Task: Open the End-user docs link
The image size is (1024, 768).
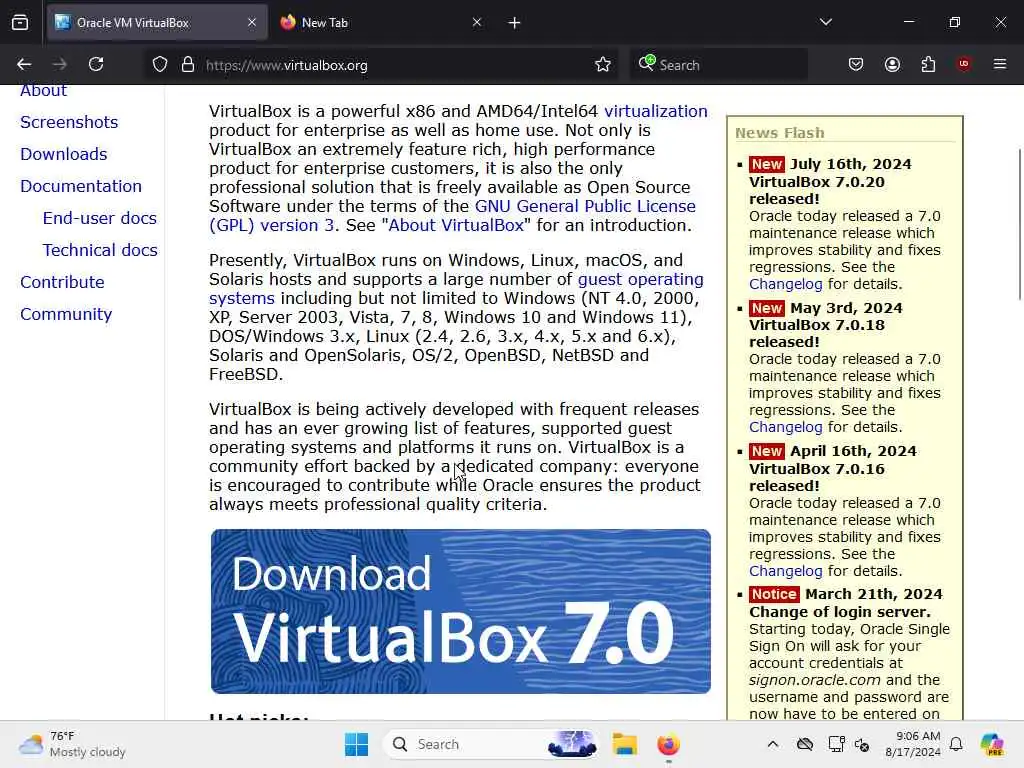Action: click(100, 218)
